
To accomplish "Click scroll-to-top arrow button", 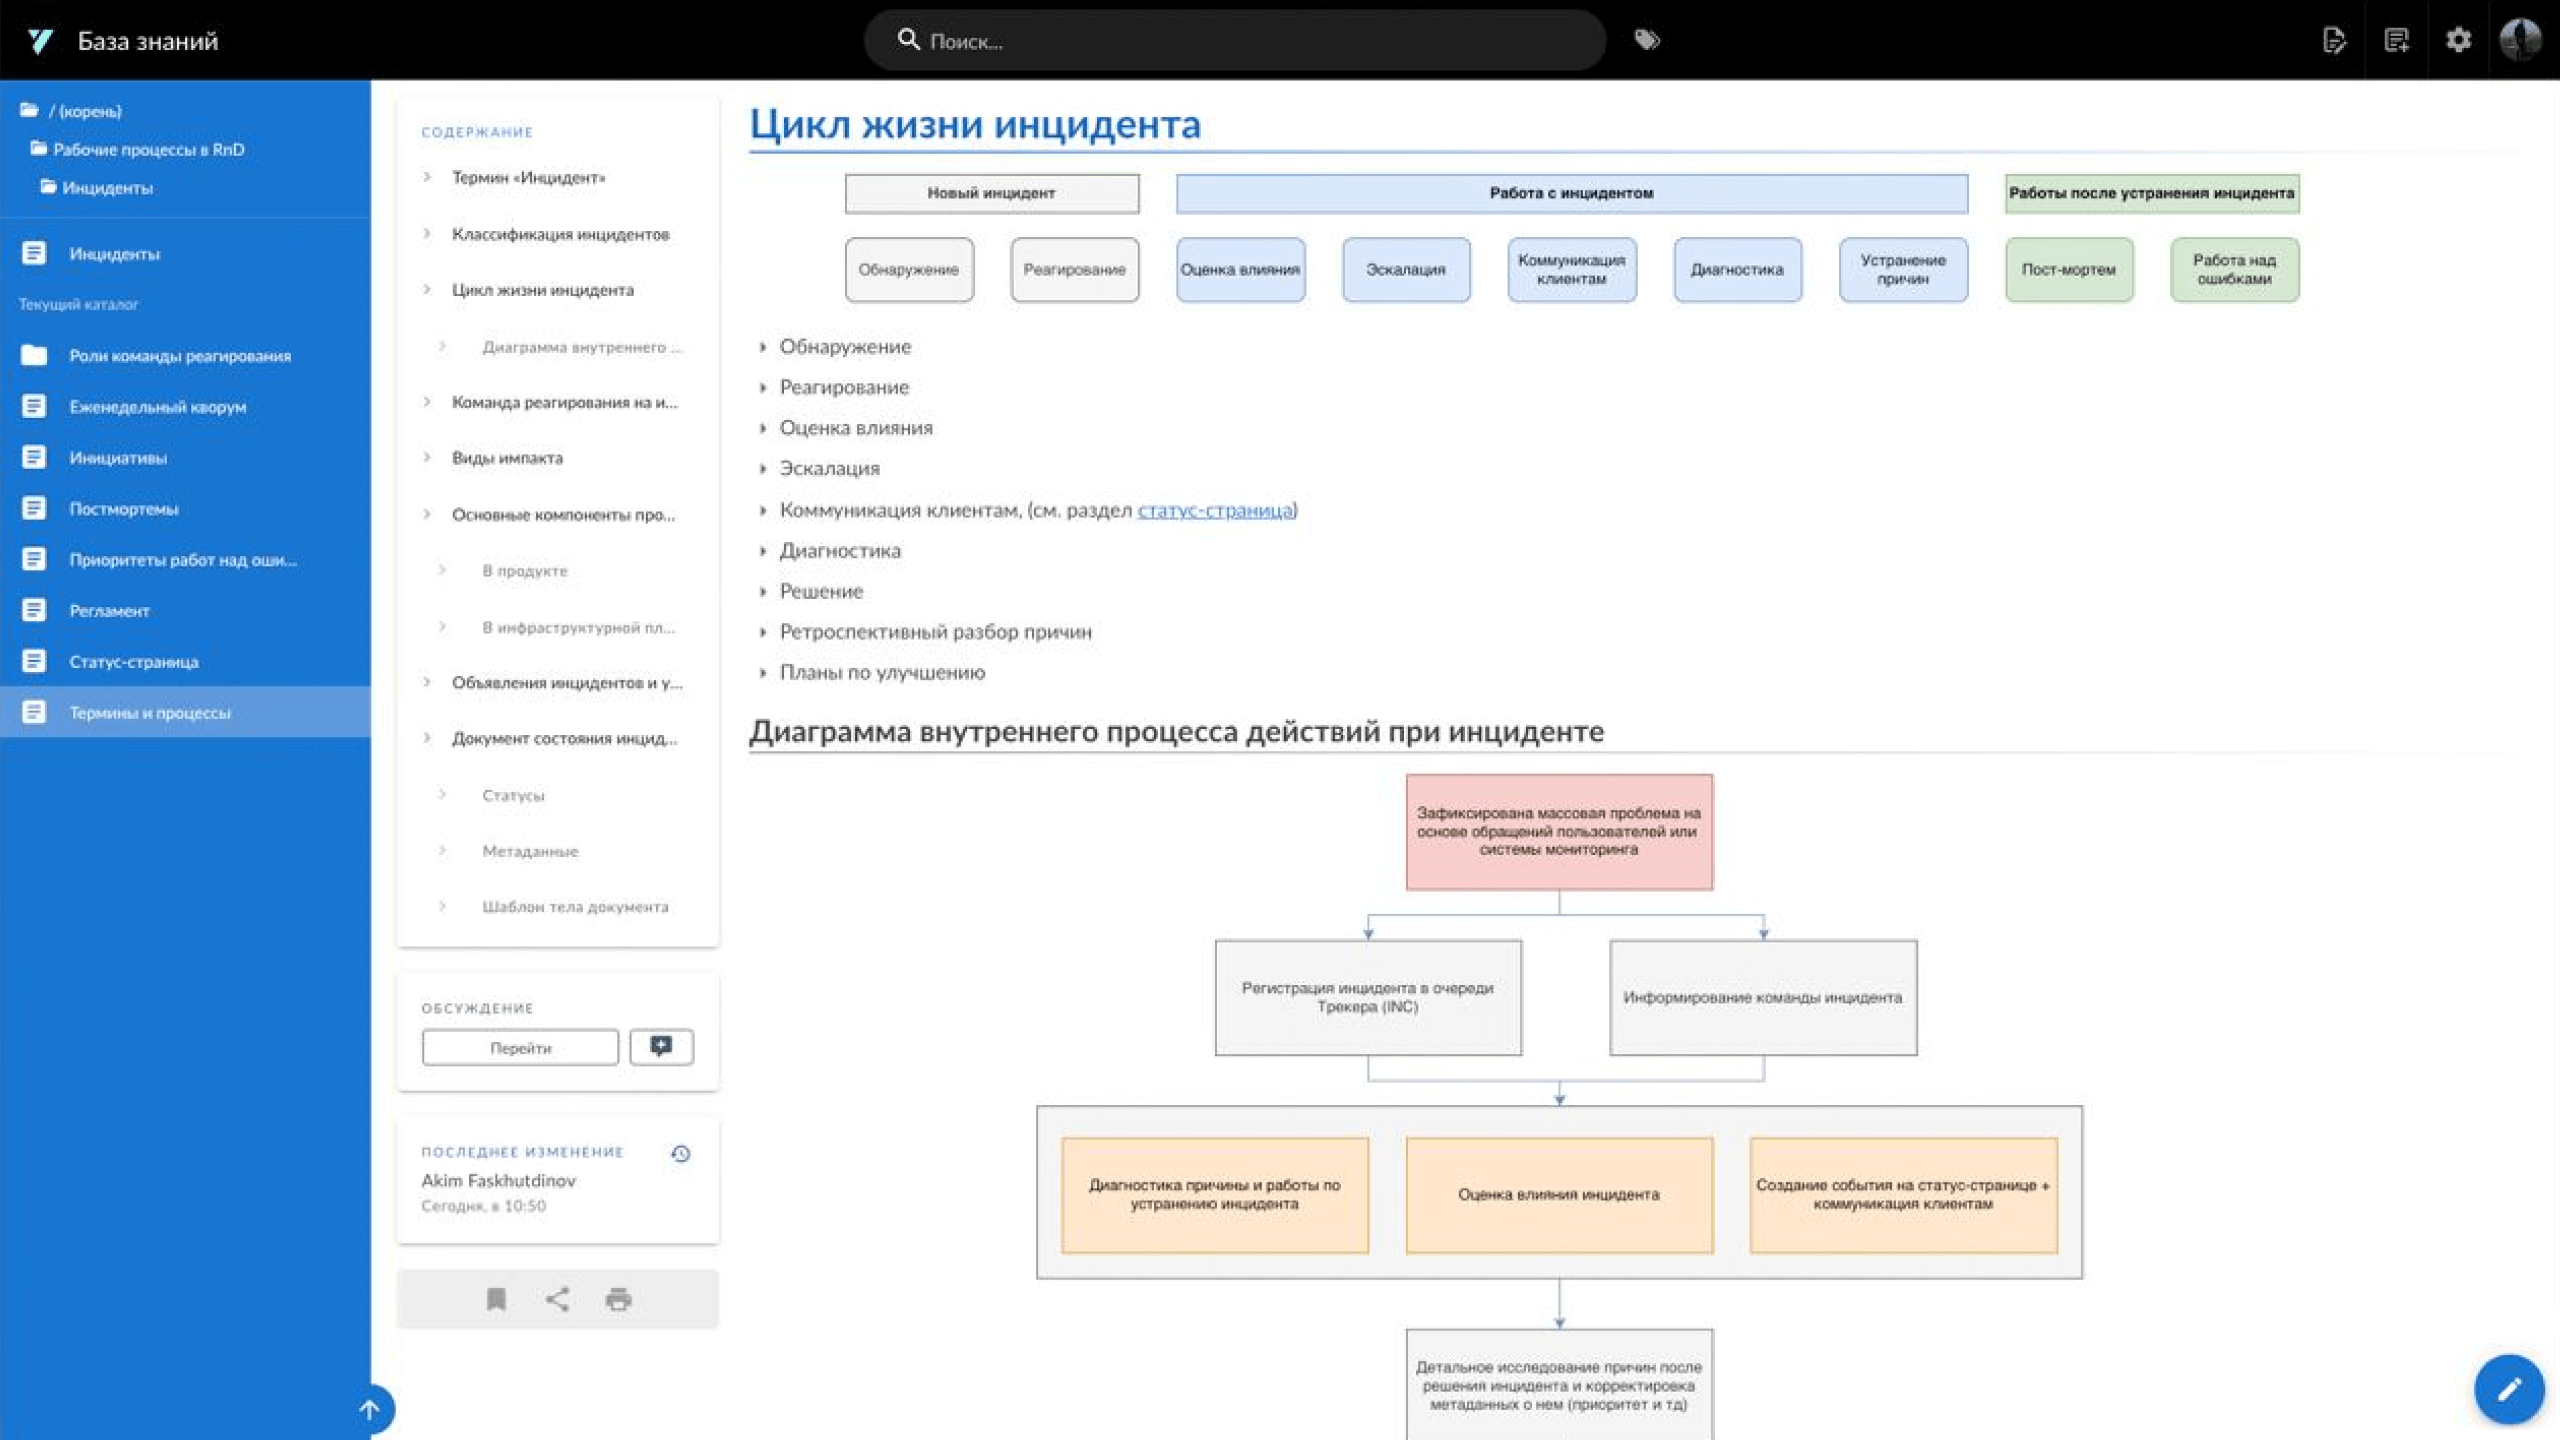I will click(370, 1410).
